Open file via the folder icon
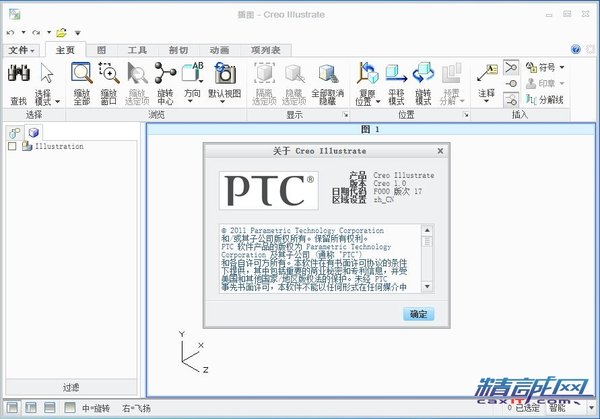 [61, 33]
